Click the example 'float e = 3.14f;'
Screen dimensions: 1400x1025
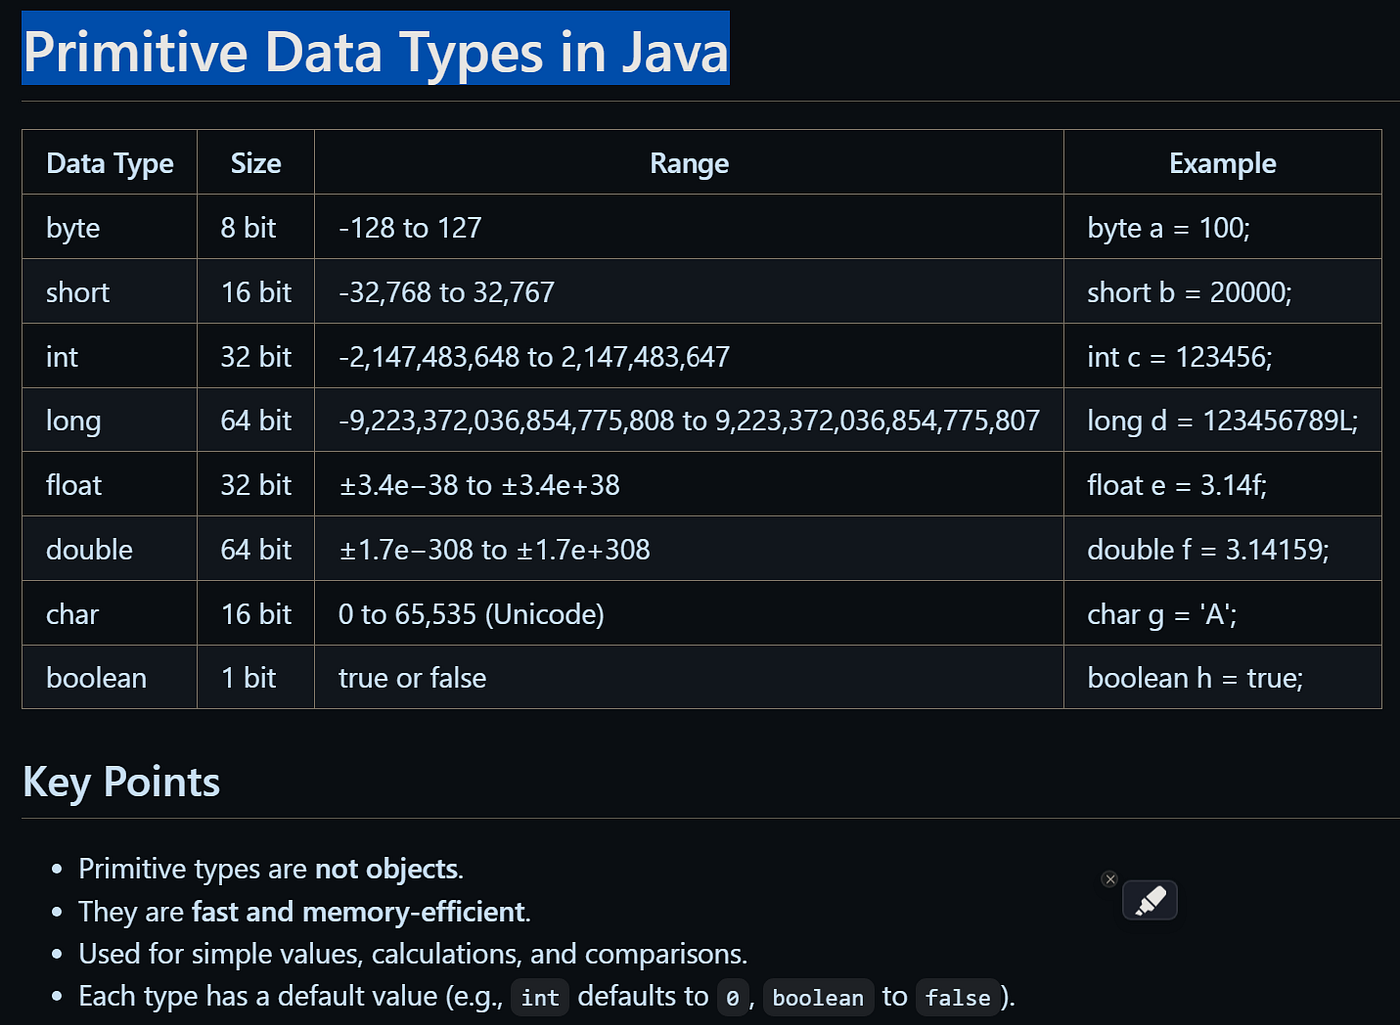[1176, 486]
